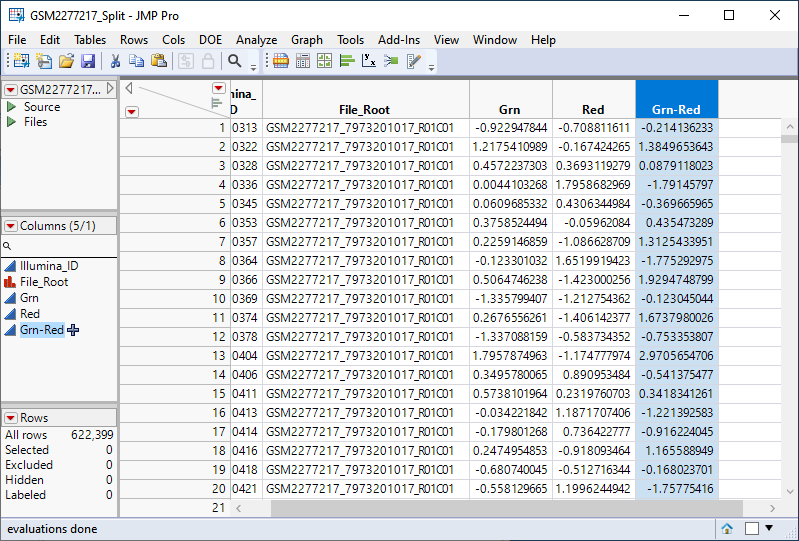Click the Distribution bar-chart toolbar icon
Screen dimensions: 799x541
tap(347, 62)
